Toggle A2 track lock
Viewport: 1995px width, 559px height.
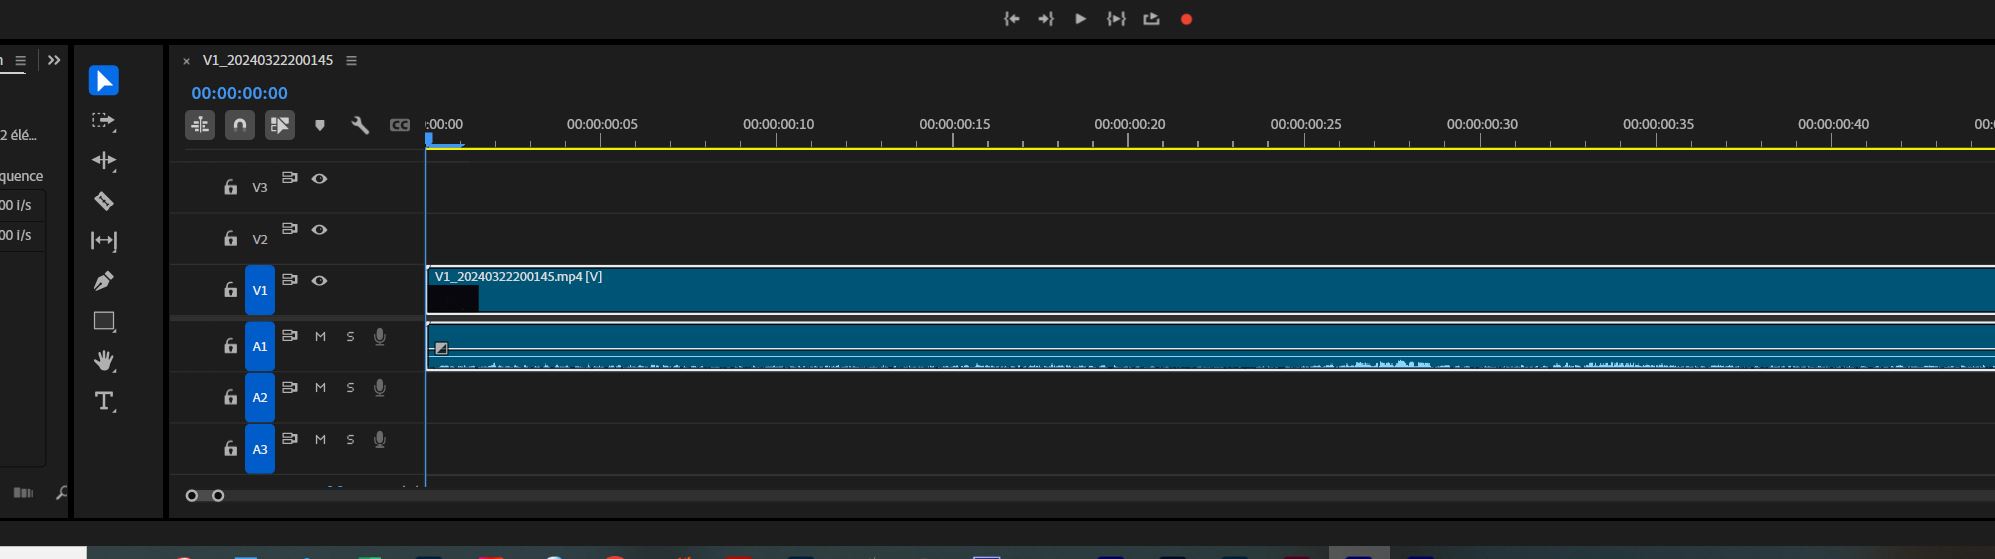point(230,397)
